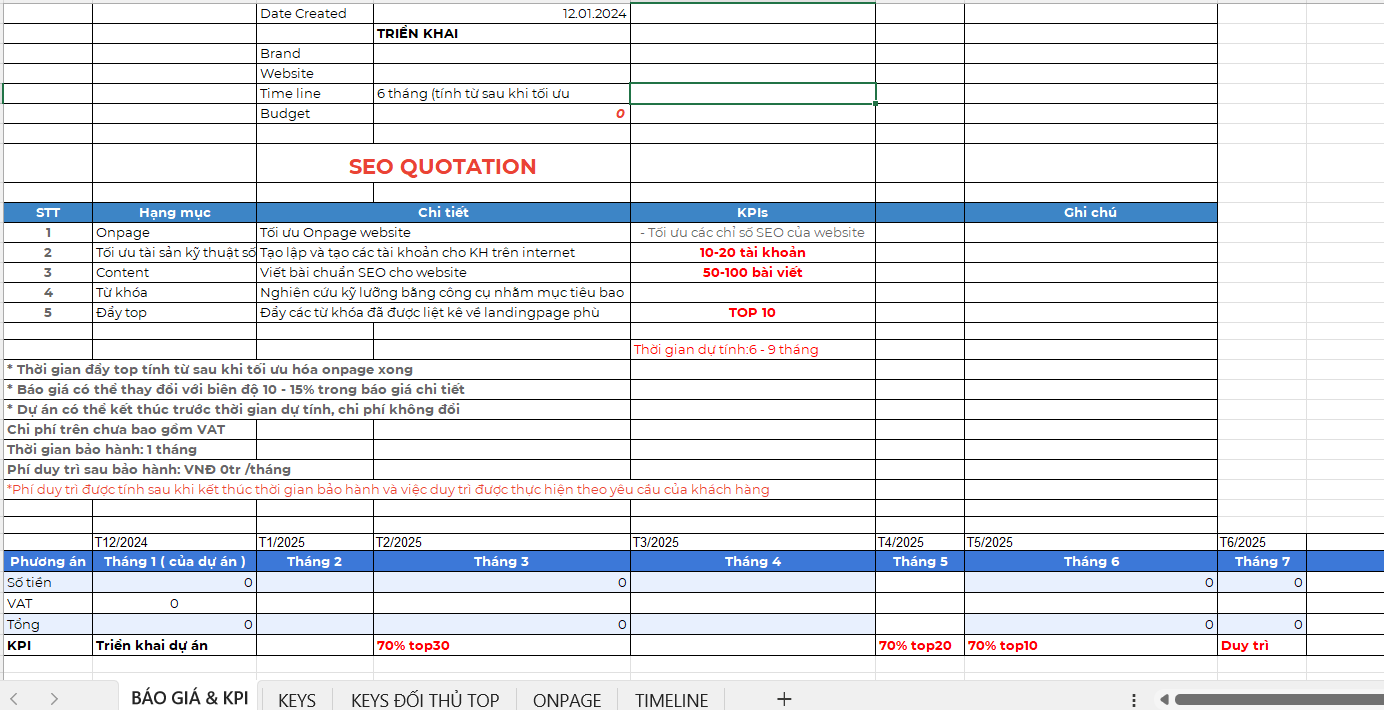Screen dimensions: 1384x710
Task: Select the SEO QUOTATION title cell
Action: click(x=443, y=167)
